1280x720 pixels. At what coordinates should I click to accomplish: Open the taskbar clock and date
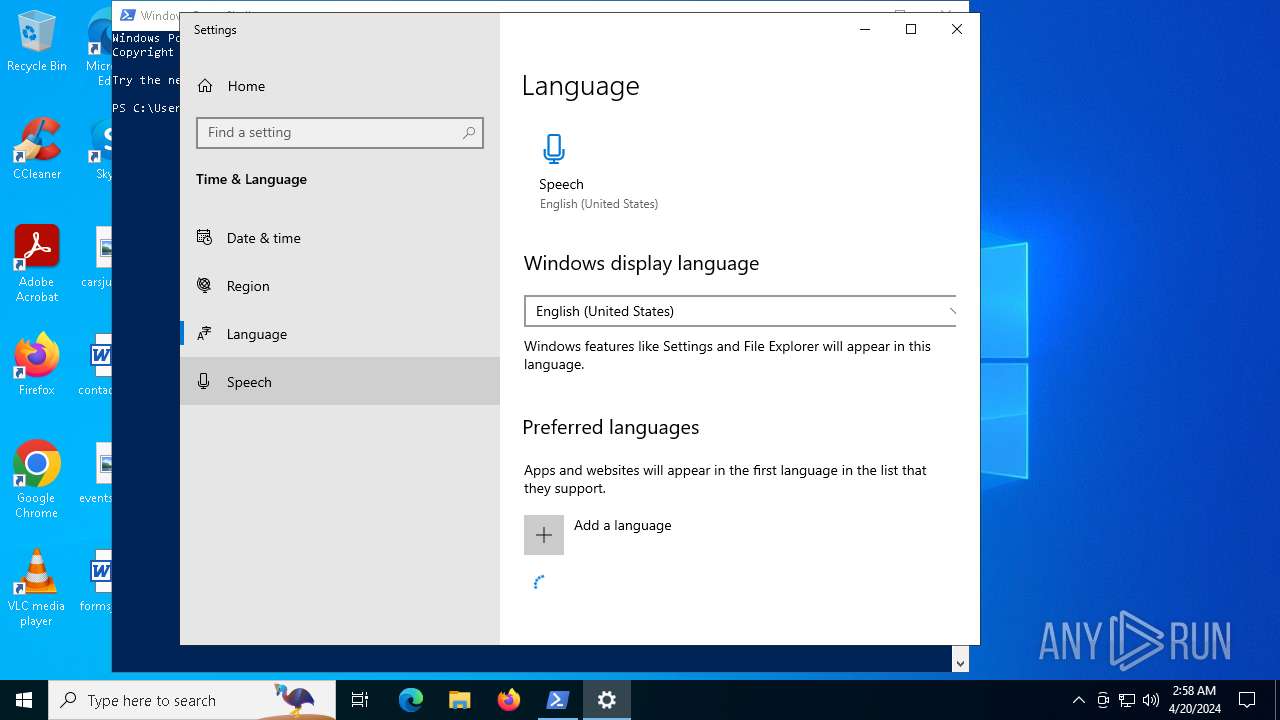1195,700
